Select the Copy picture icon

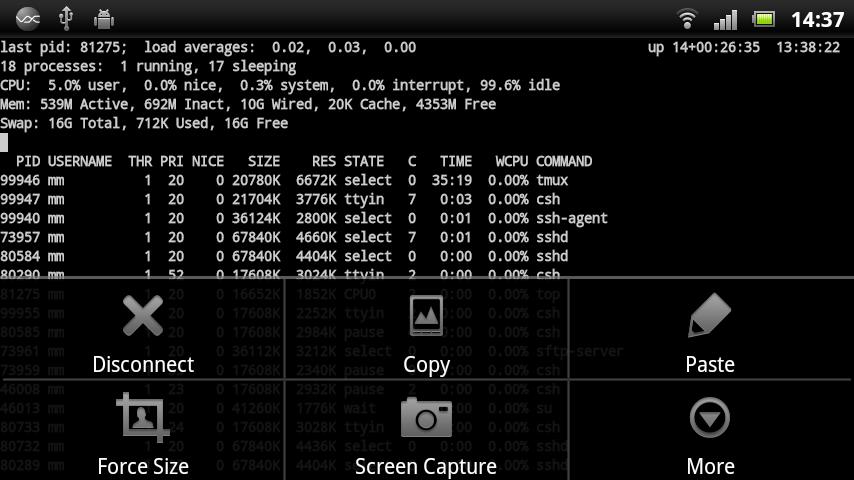(426, 315)
